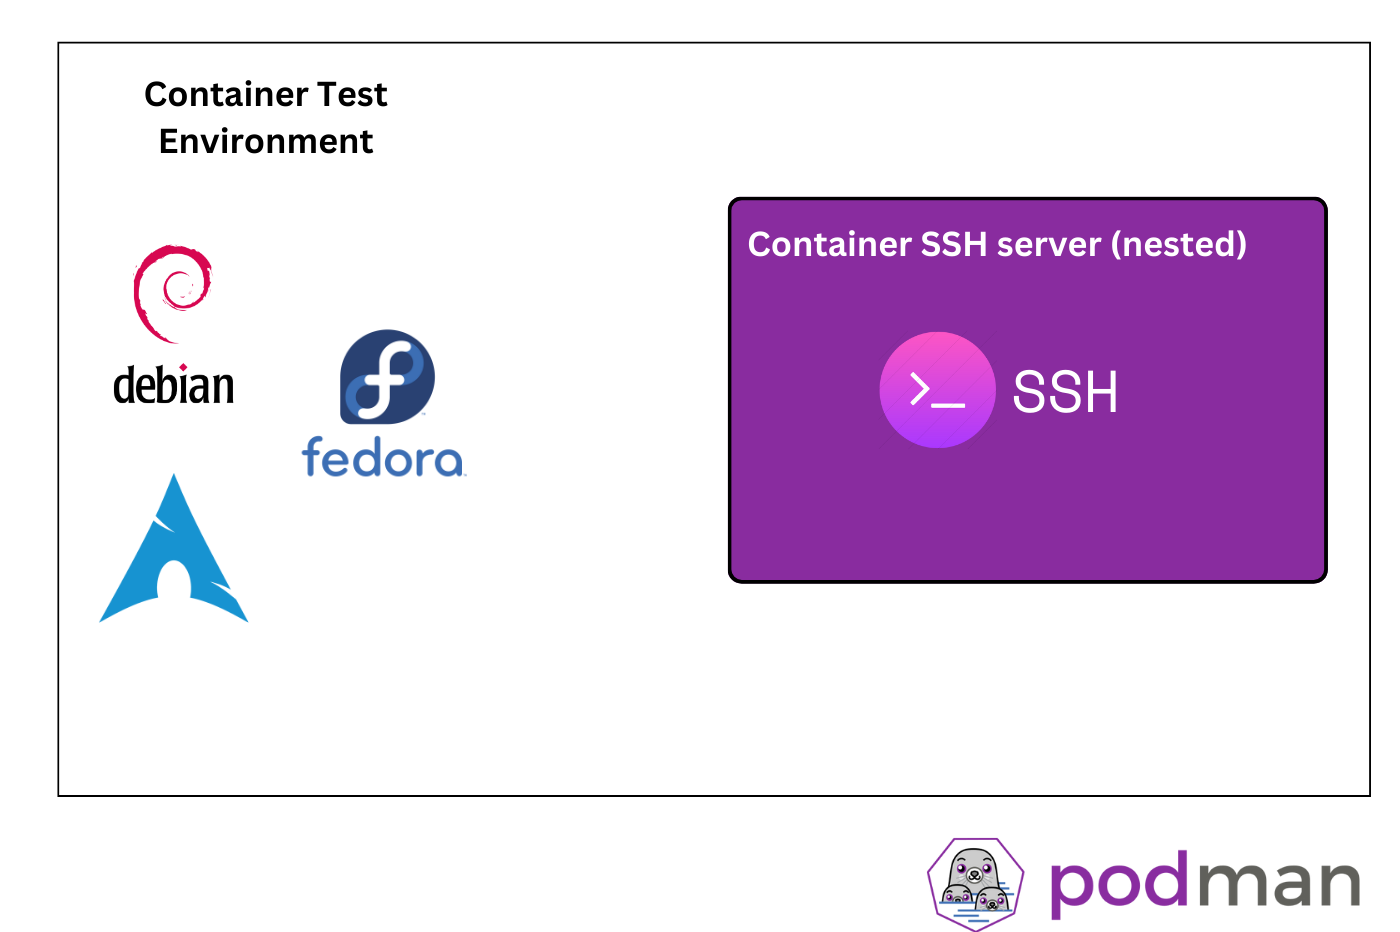Click the black debian wordmark text
Viewport: 1400px width, 932px height.
(174, 385)
